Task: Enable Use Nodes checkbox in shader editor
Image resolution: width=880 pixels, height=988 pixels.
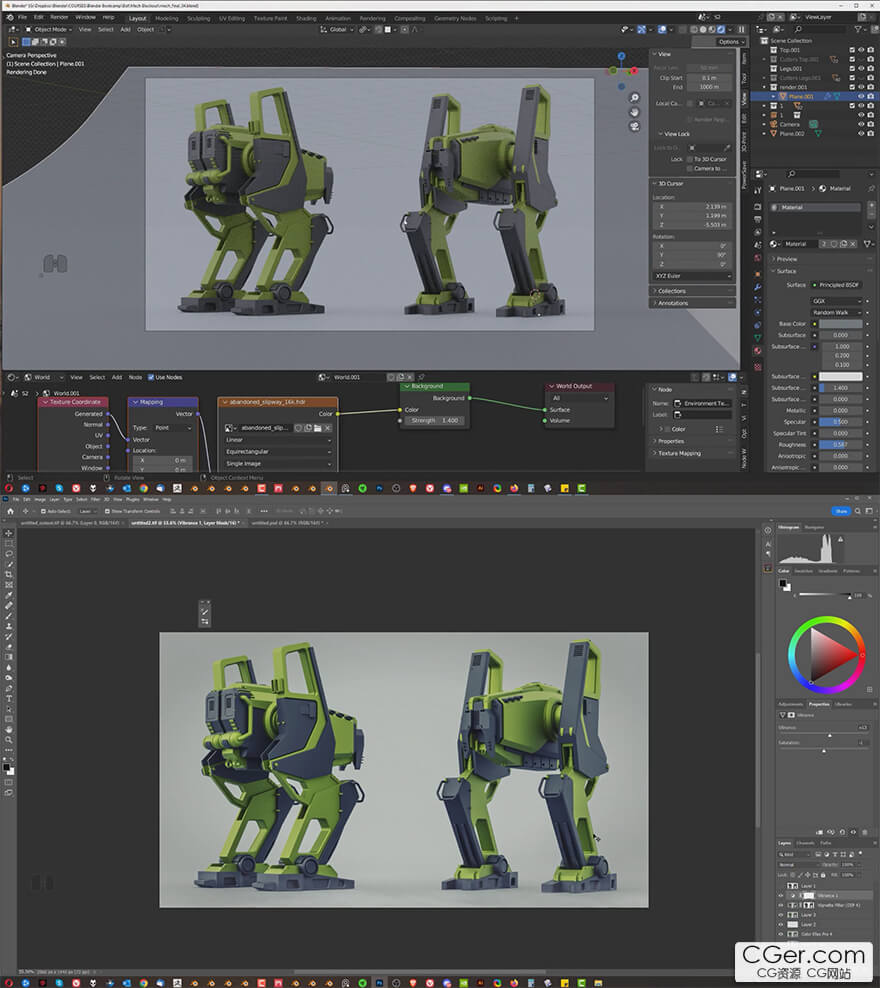Action: pos(151,377)
